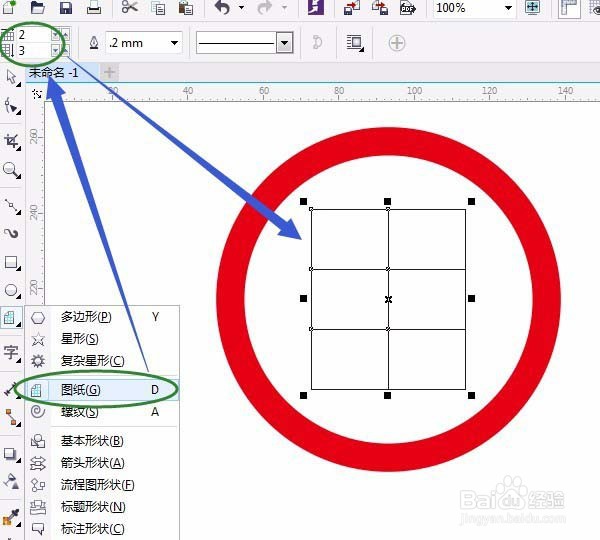The height and width of the screenshot is (540, 600).
Task: Open a file with the folder icon
Action: (x=38, y=7)
